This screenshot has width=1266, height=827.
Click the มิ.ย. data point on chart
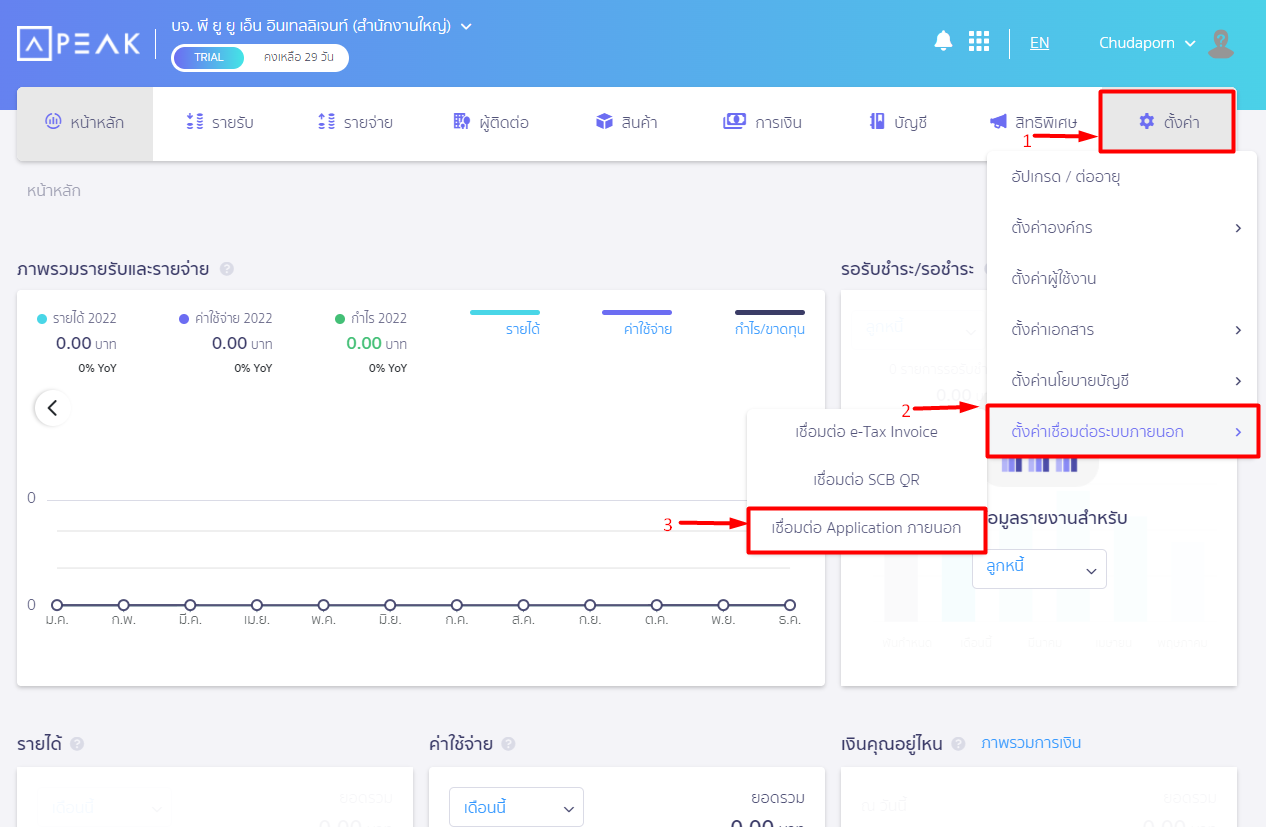click(x=390, y=605)
